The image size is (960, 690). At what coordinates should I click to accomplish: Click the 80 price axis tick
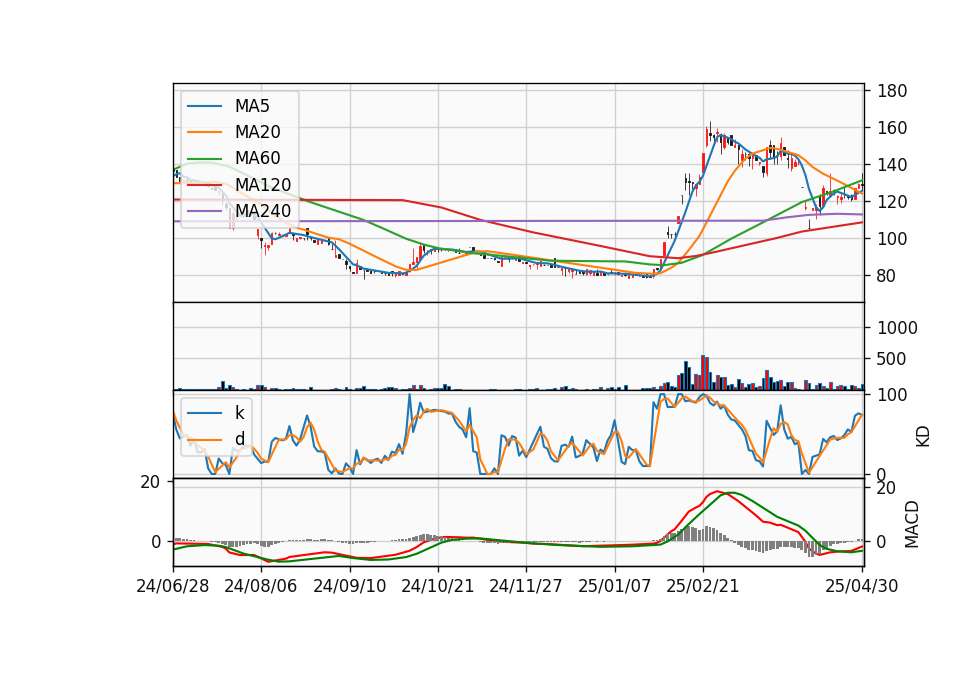[x=887, y=276]
